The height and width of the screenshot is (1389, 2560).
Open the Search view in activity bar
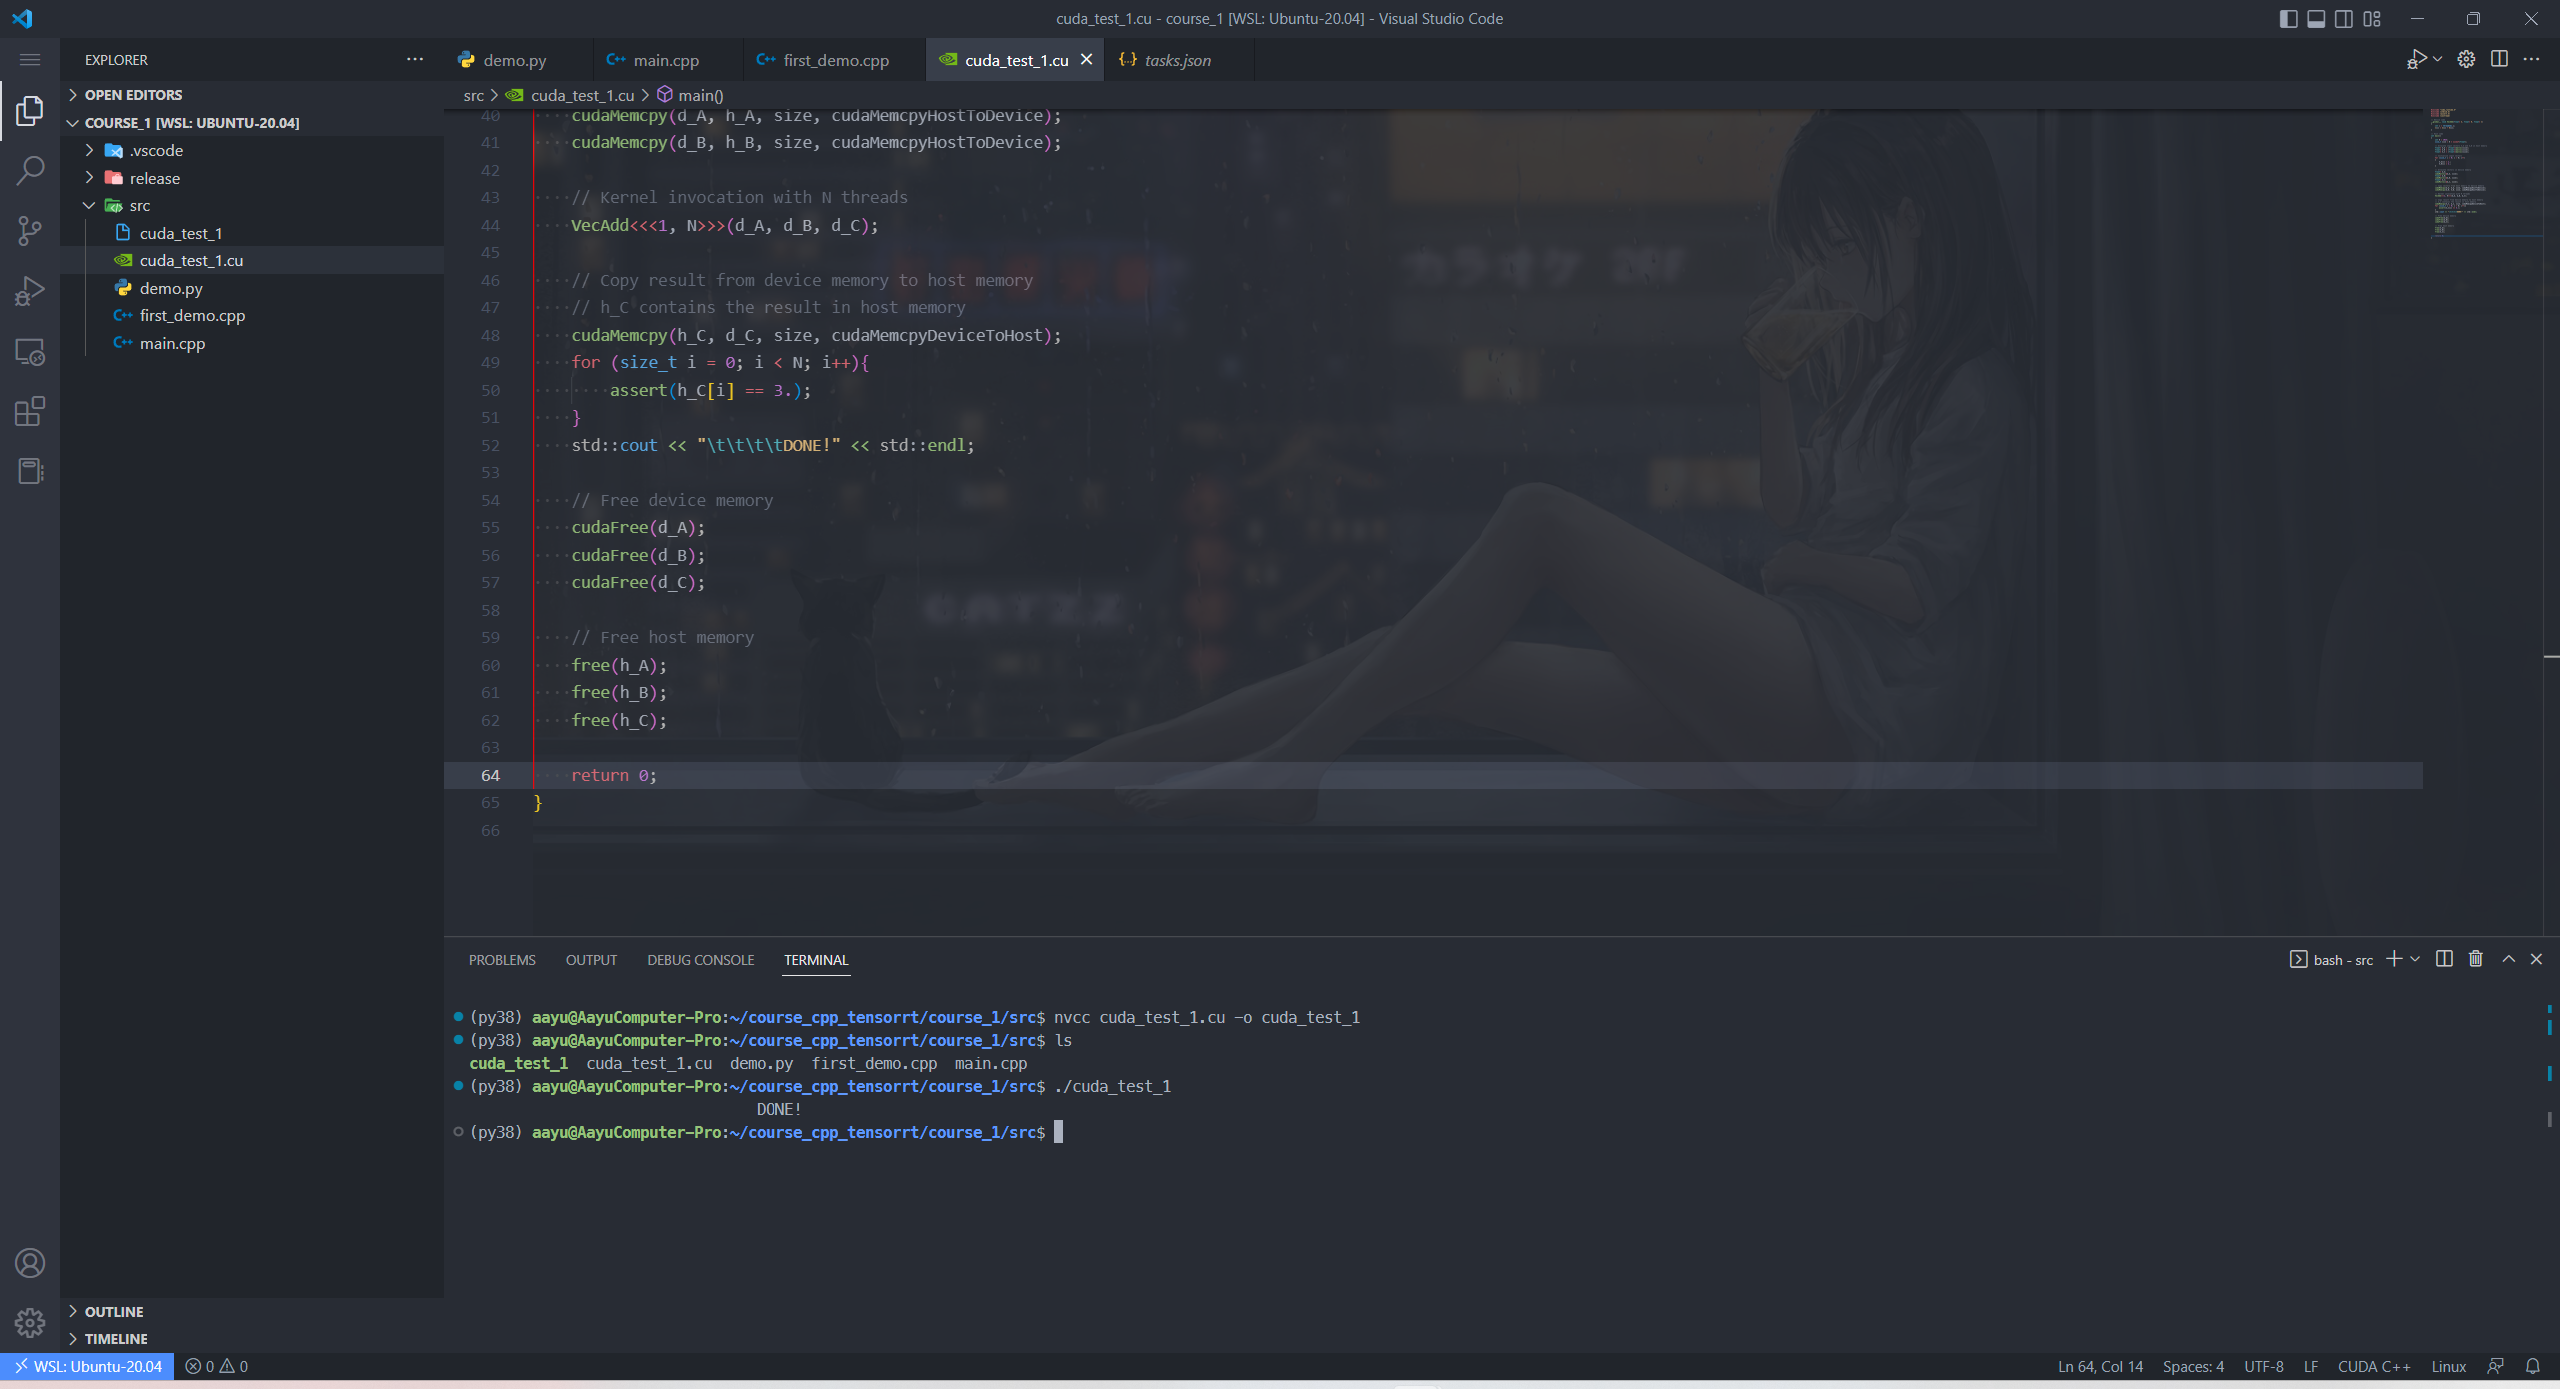[x=30, y=170]
